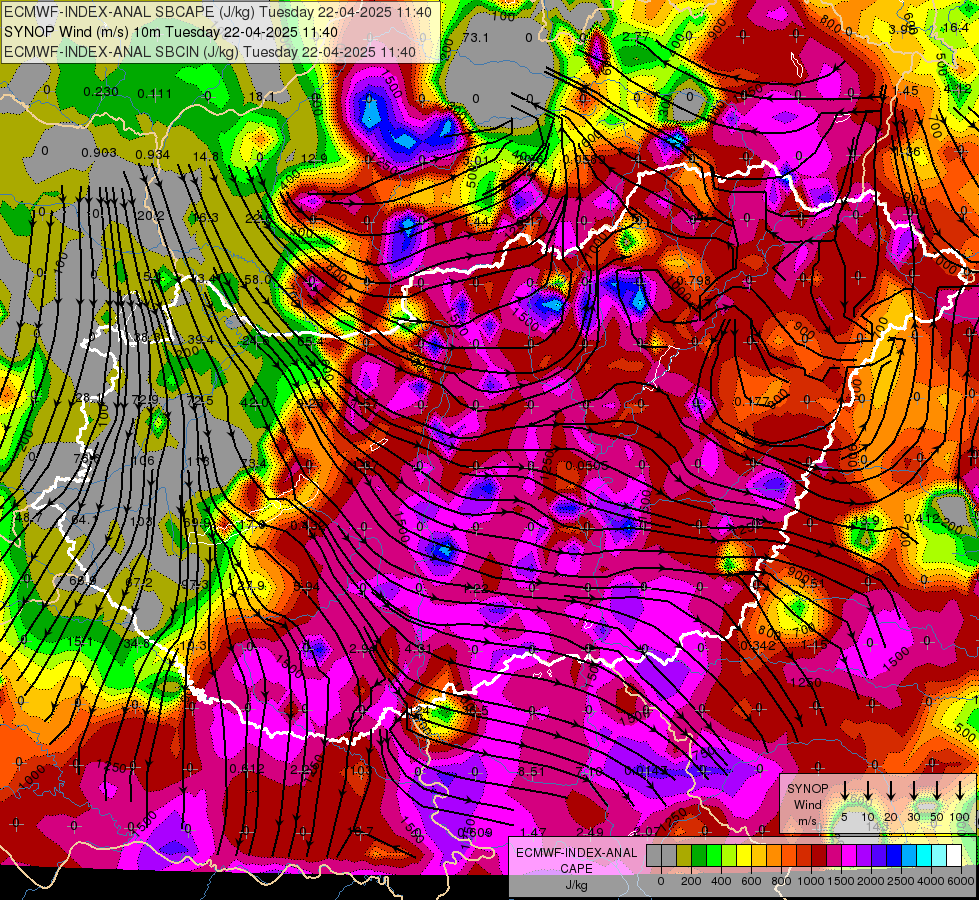Click the '58.0' value on the map

pyautogui.click(x=258, y=279)
